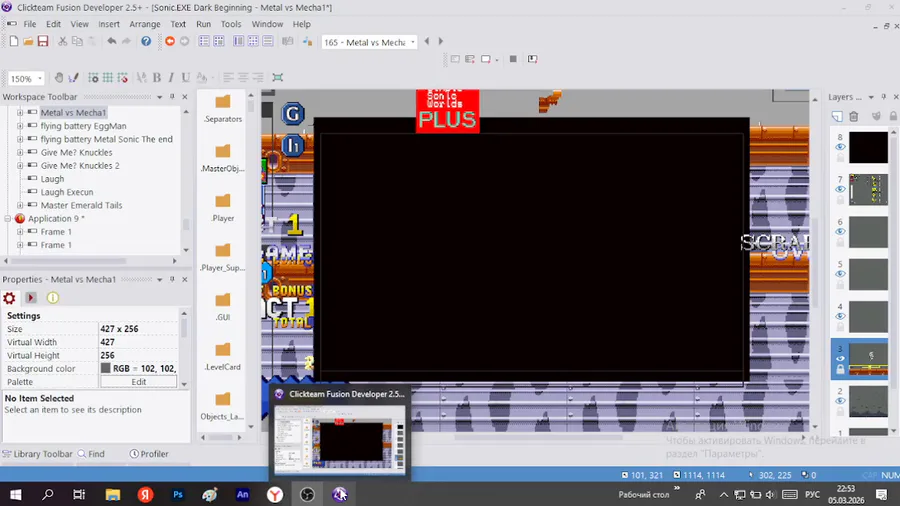Open the Find tab
The height and width of the screenshot is (506, 900).
92,454
